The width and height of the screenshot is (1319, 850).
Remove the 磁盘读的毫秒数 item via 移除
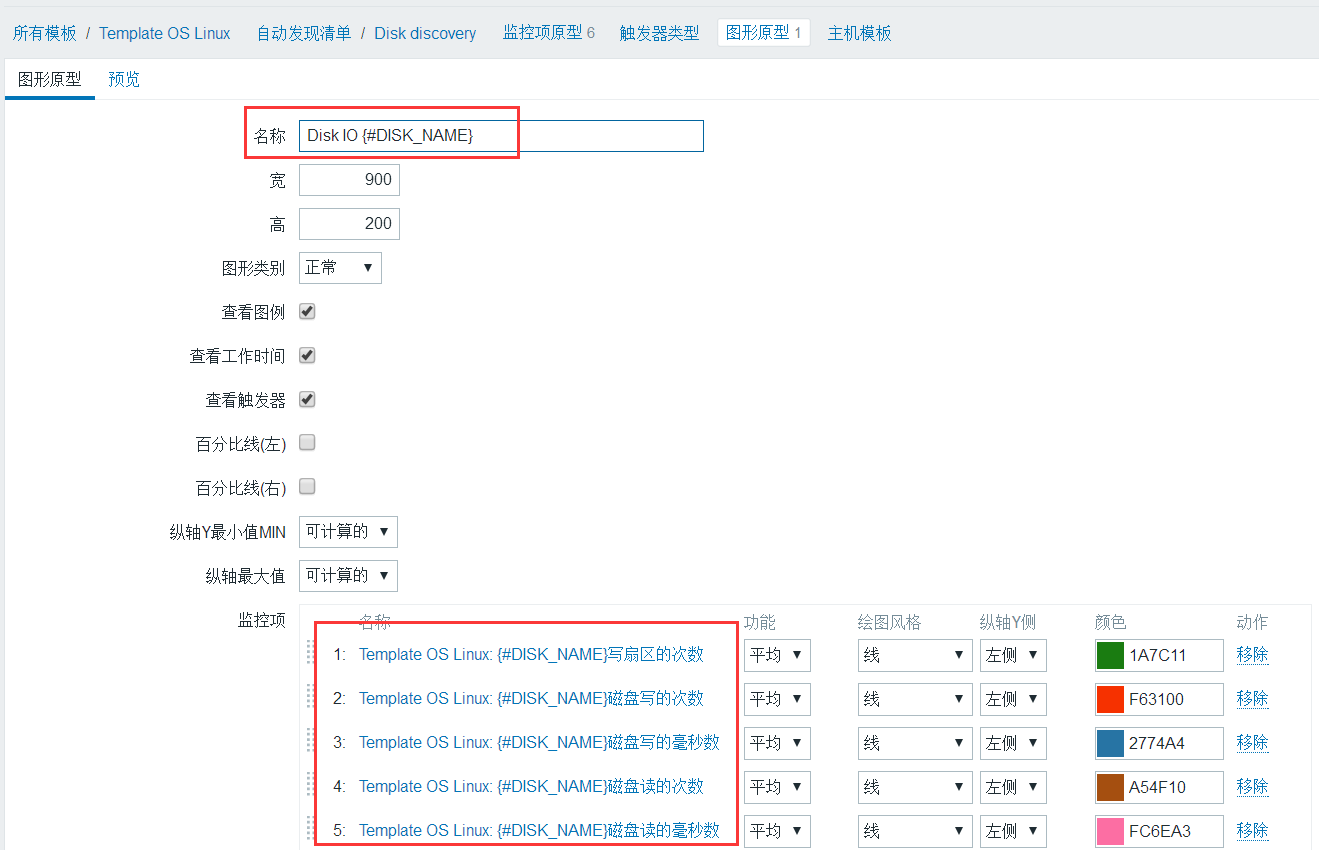(1252, 831)
